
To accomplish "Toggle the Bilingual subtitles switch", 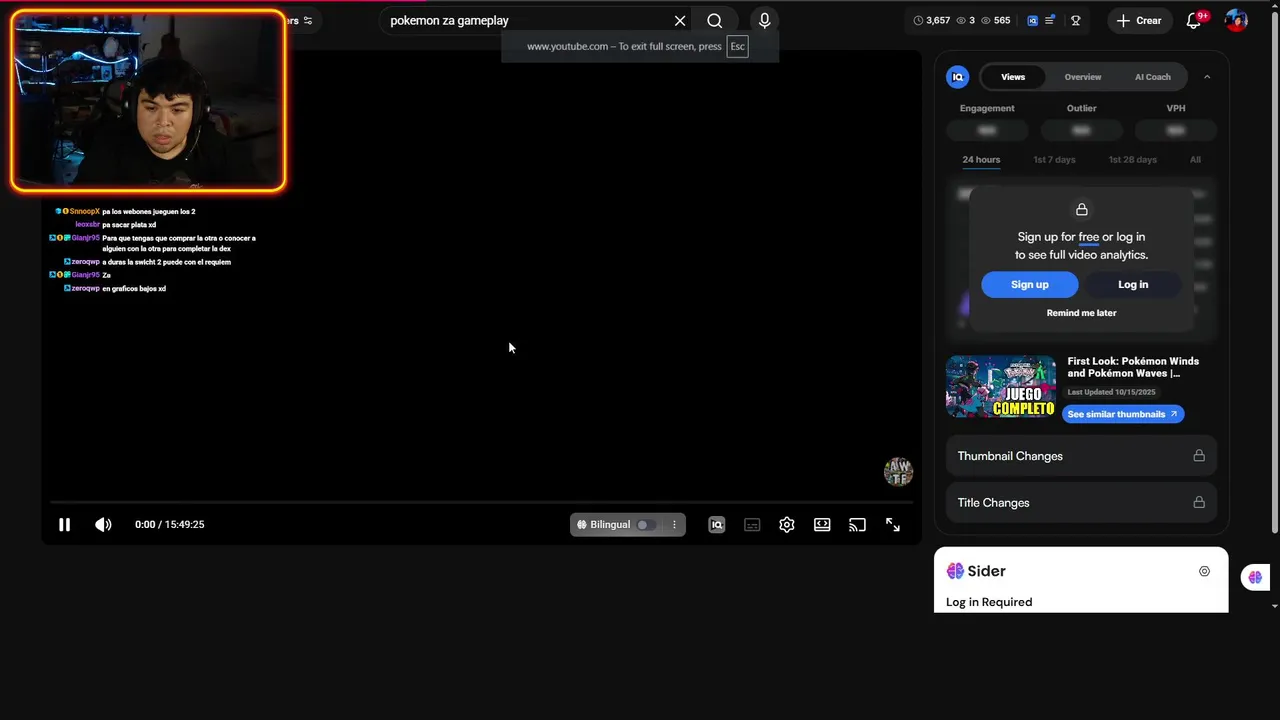I will point(647,524).
